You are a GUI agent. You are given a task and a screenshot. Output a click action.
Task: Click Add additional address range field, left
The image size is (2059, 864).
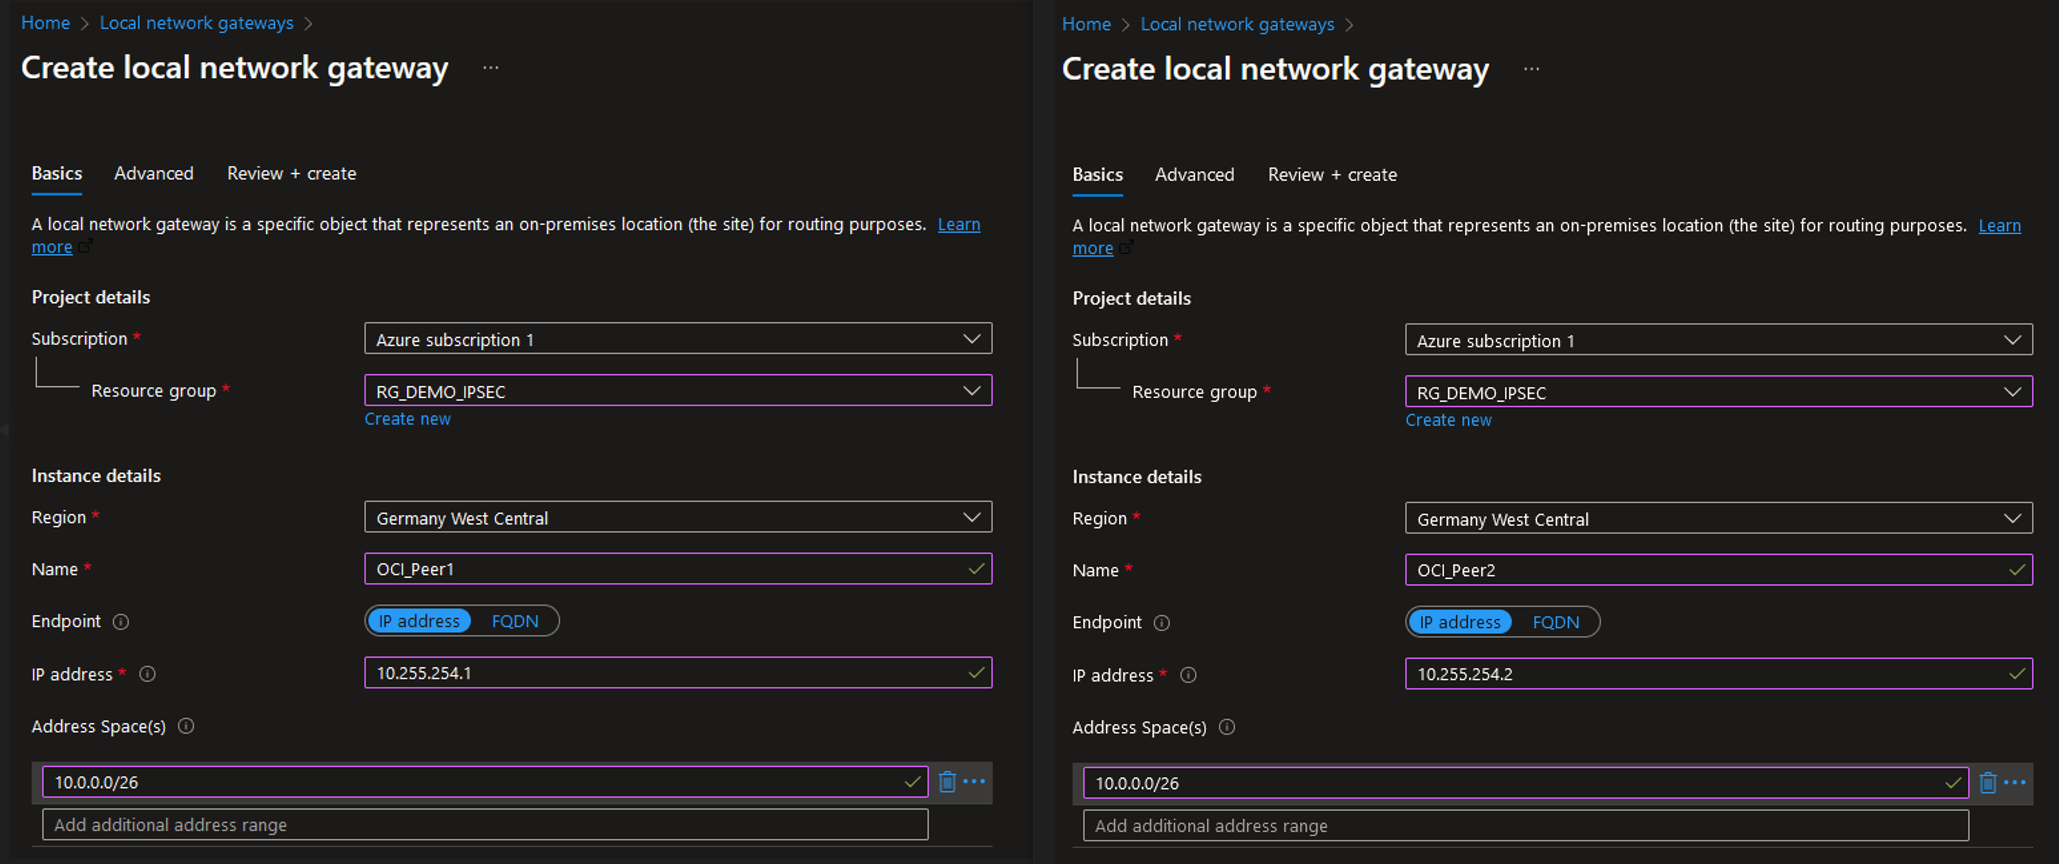coord(485,825)
